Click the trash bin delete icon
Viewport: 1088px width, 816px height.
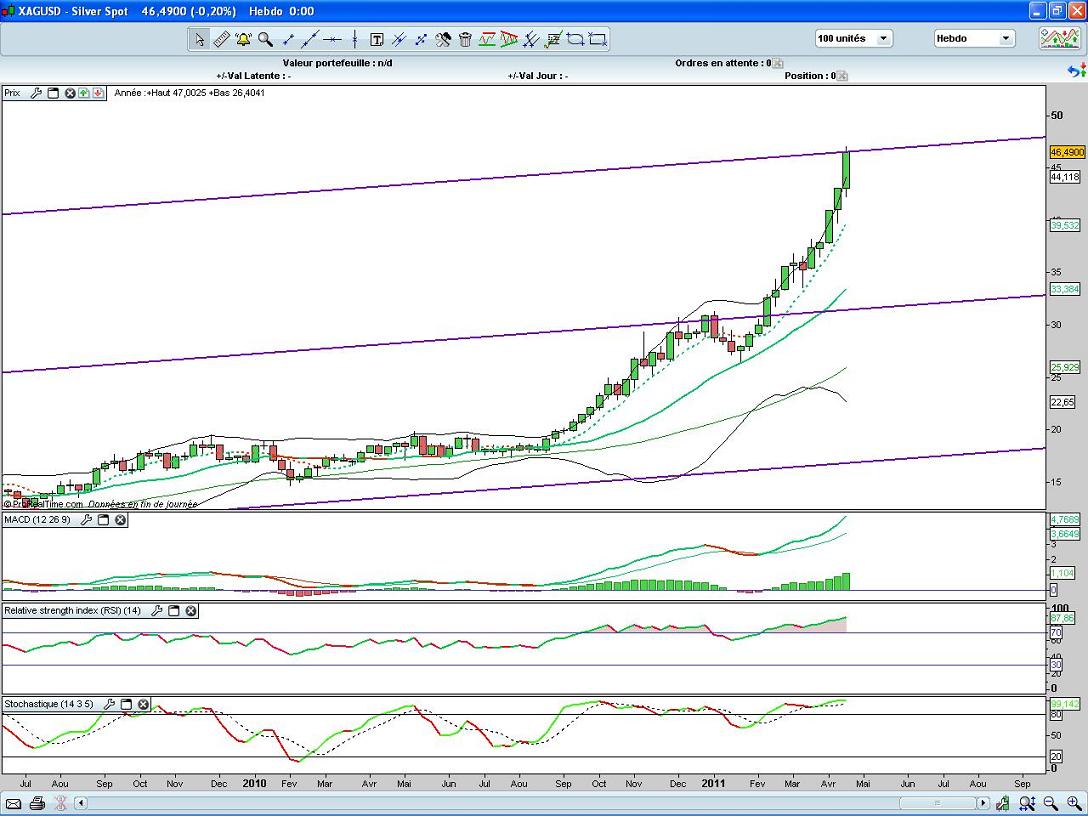465,40
